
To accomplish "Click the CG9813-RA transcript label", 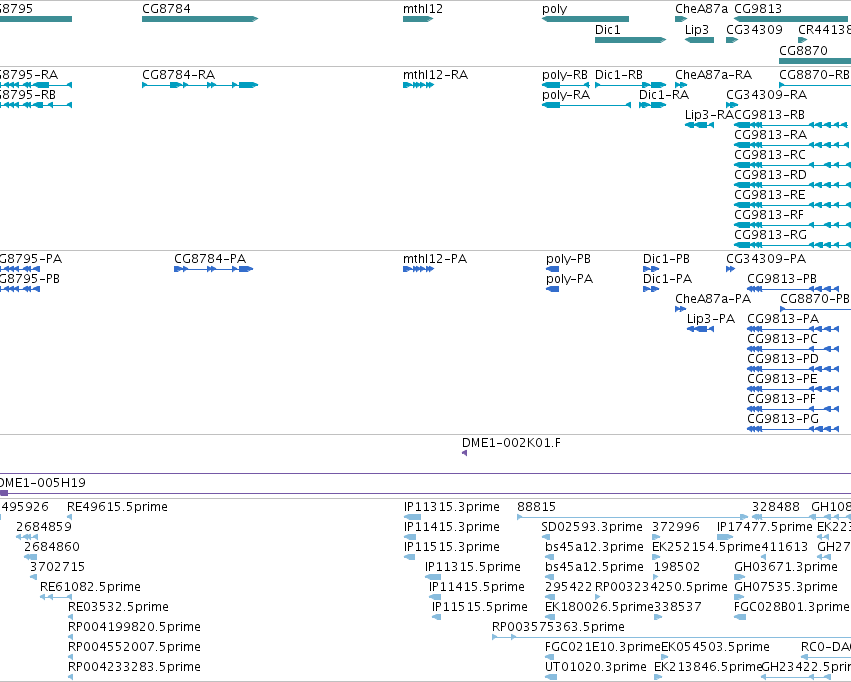I will click(x=770, y=135).
